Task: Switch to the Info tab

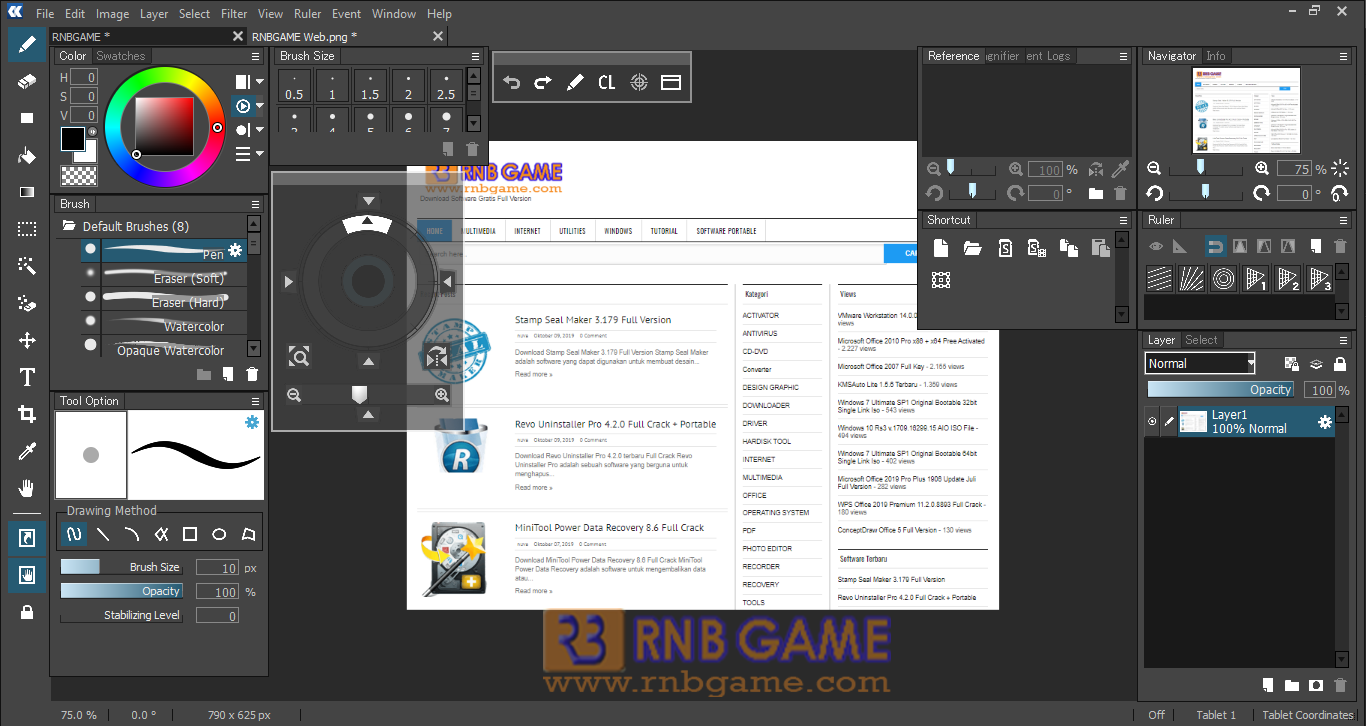Action: click(x=1216, y=56)
